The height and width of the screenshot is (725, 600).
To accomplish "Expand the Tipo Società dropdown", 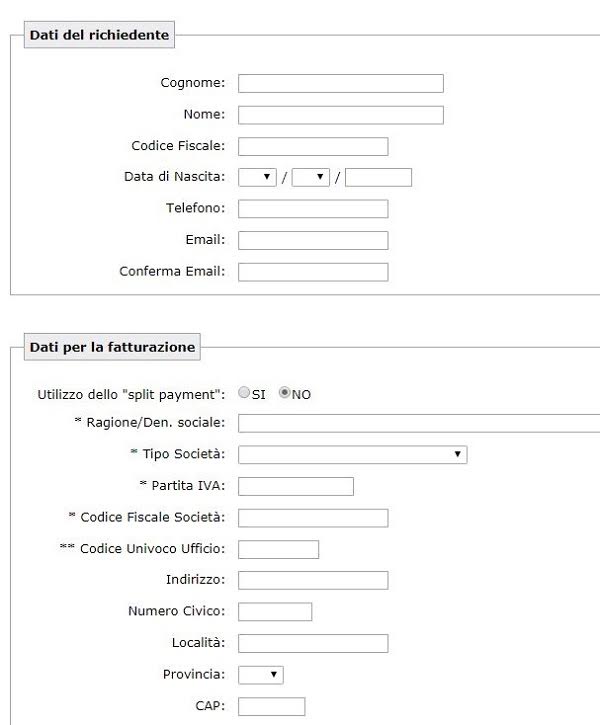I will [352, 455].
